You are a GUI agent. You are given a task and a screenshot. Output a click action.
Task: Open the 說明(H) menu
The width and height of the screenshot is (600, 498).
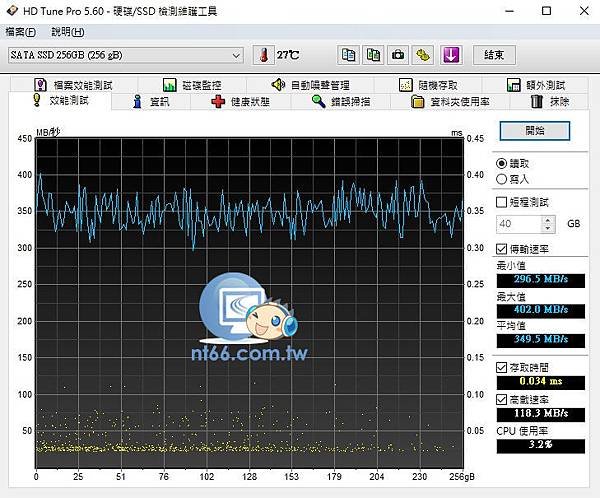tap(68, 32)
